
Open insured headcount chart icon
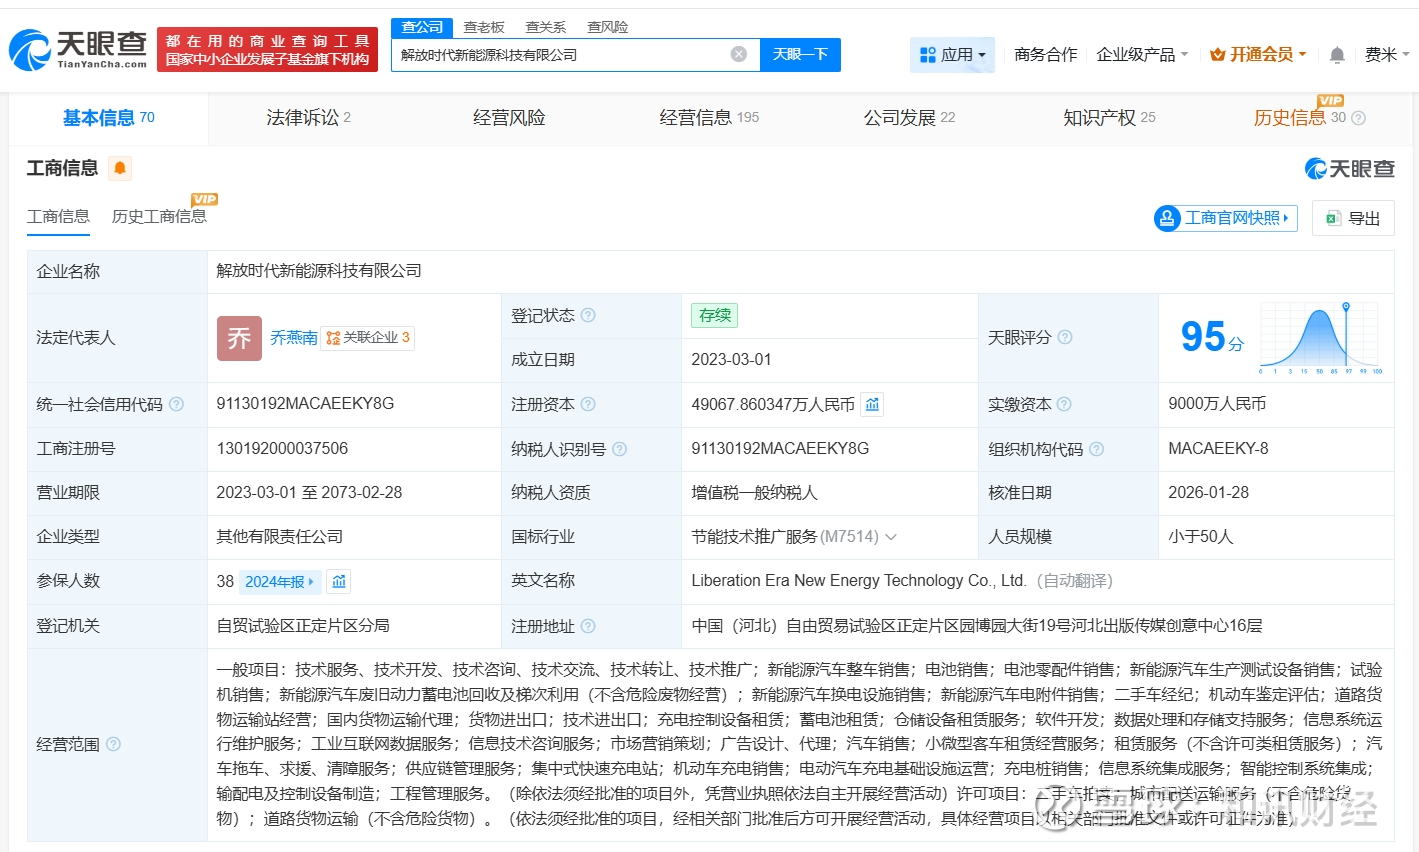pos(339,581)
